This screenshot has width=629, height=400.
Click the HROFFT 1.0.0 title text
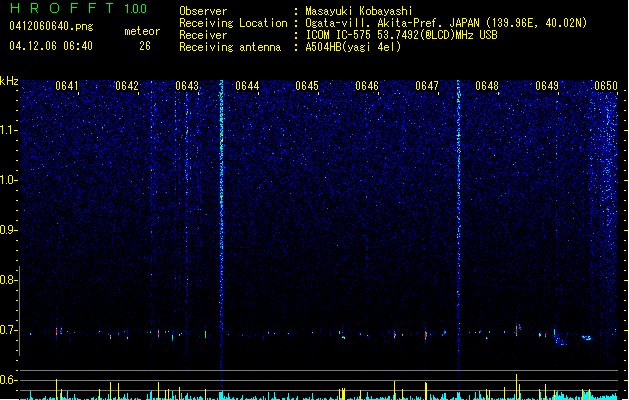pos(79,8)
